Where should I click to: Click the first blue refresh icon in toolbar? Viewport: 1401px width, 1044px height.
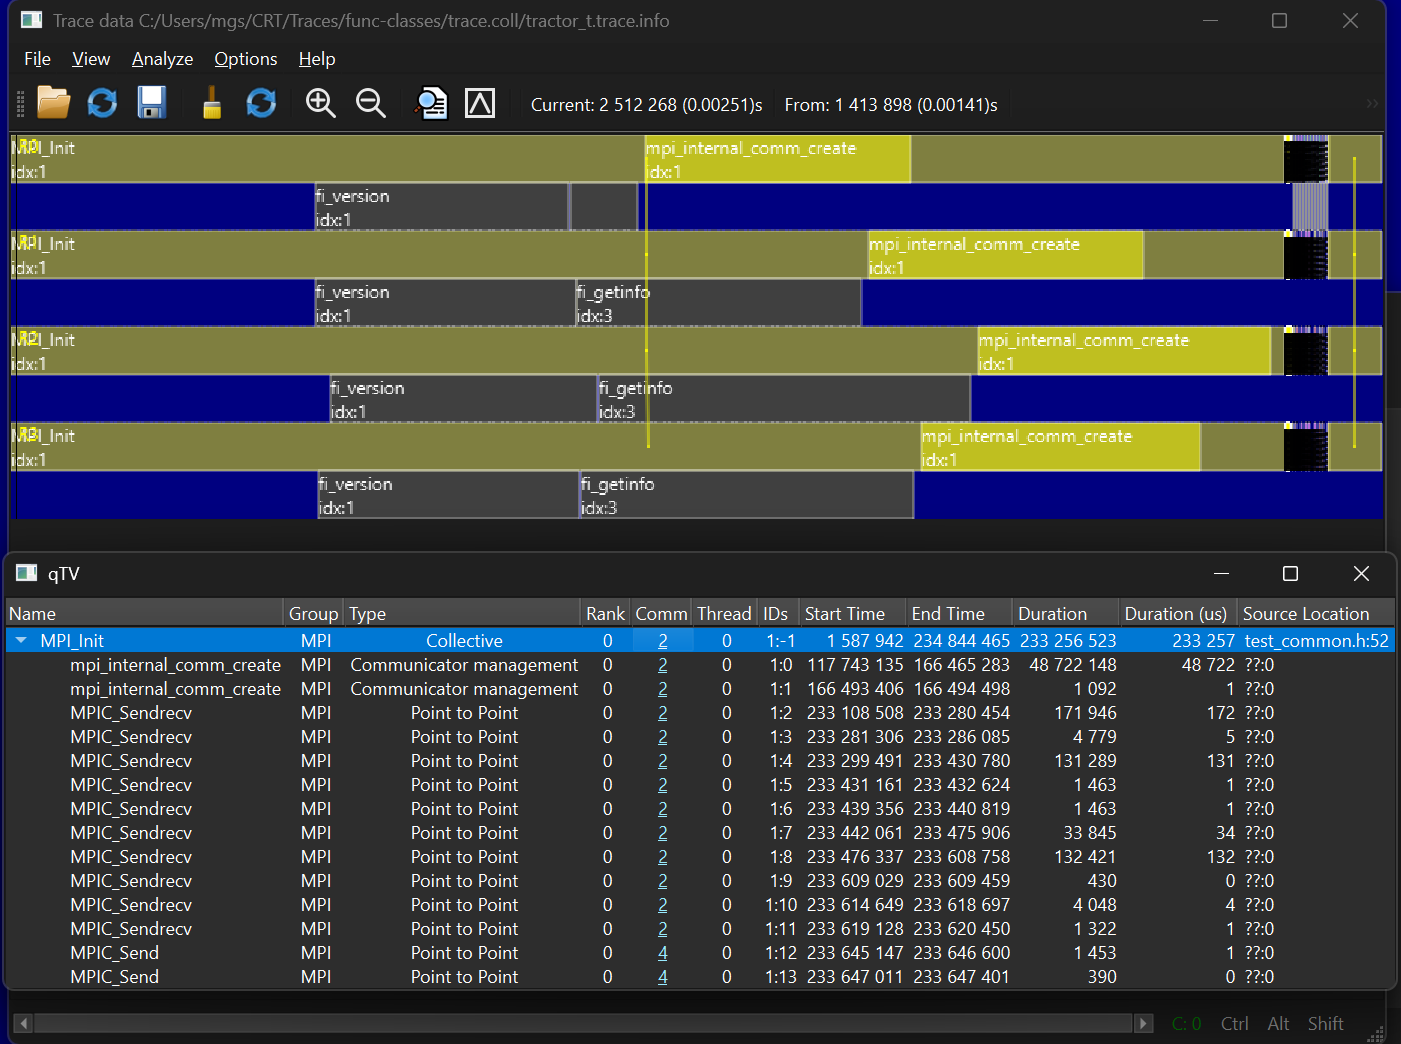(102, 103)
